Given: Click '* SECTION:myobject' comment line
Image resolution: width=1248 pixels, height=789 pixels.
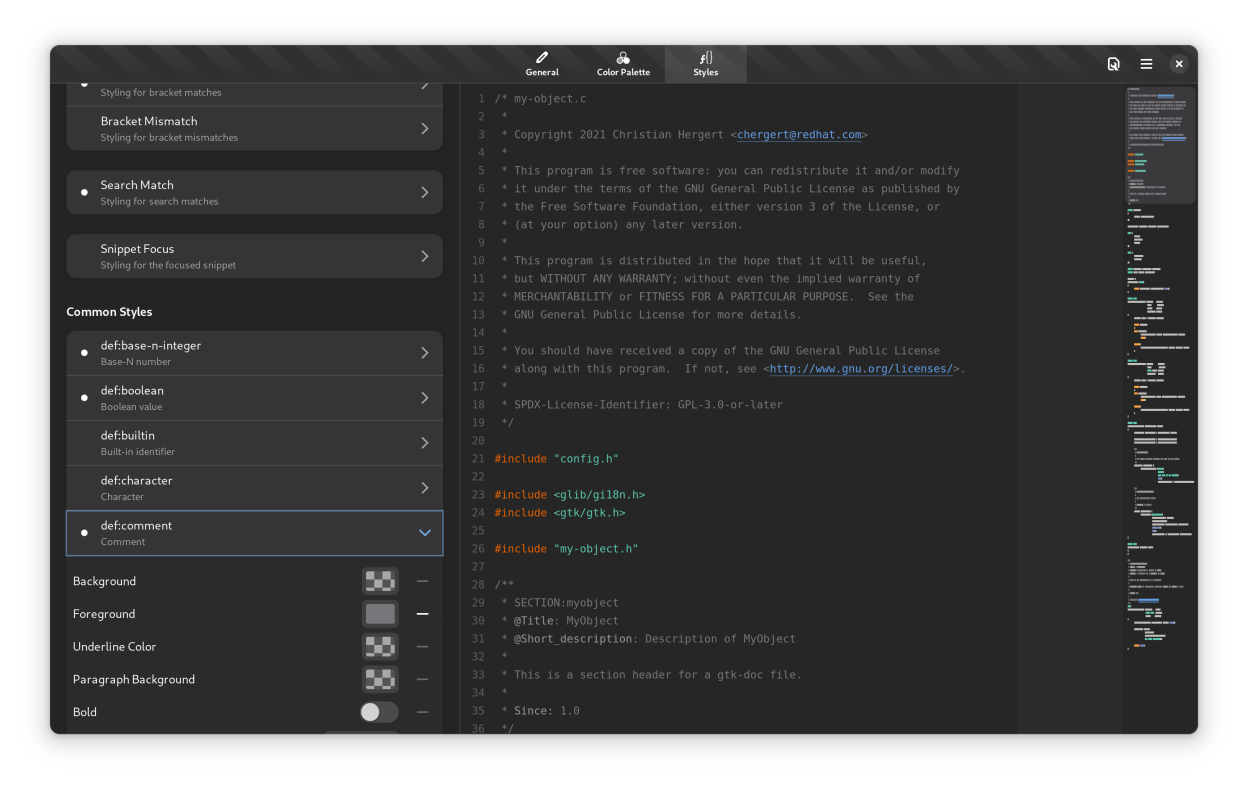Looking at the screenshot, I should point(560,603).
